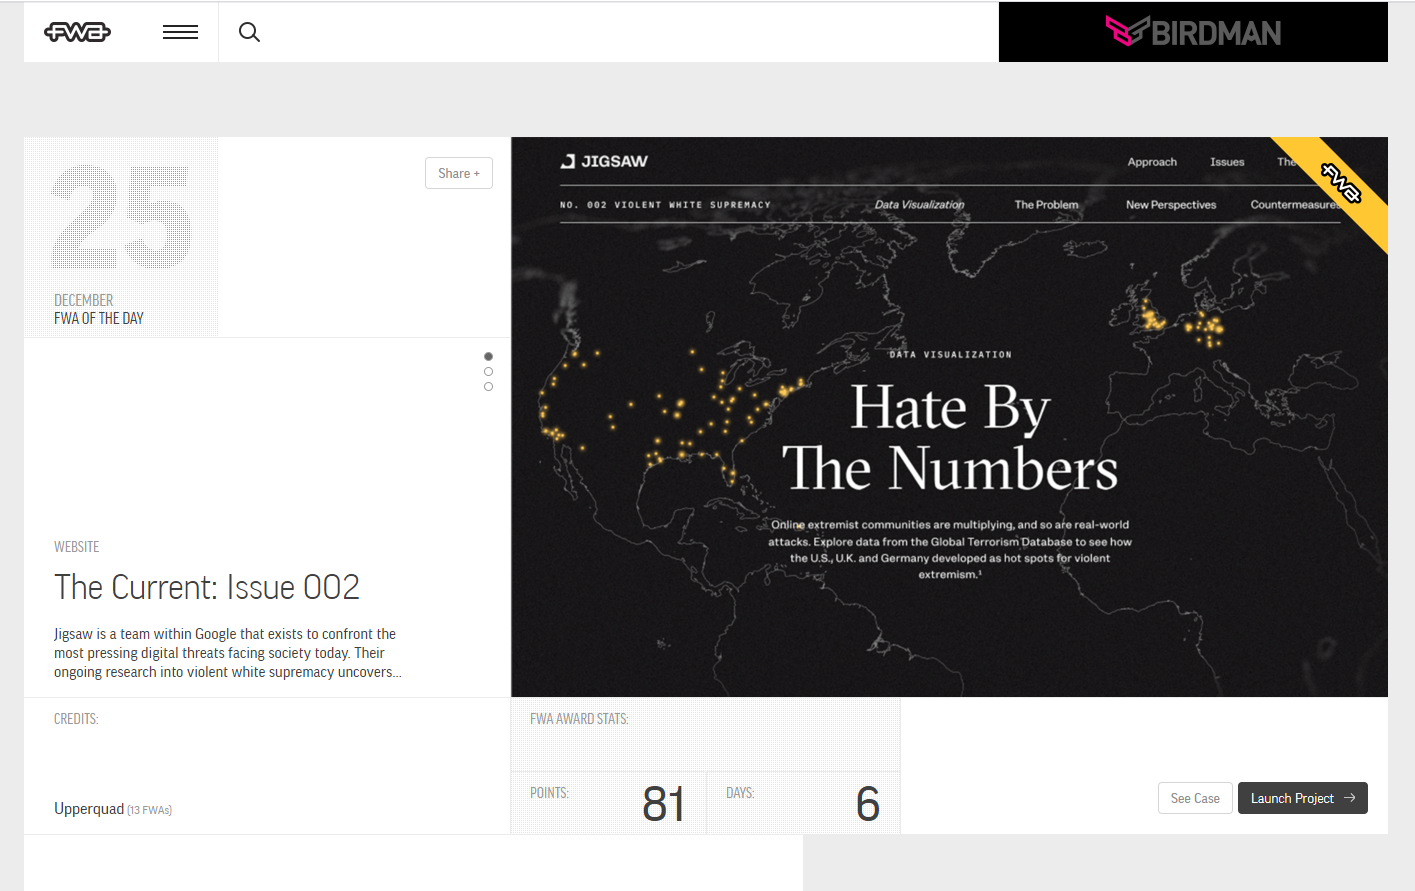Select New Perspectives tab in preview
Viewport: 1415px width, 891px height.
pyautogui.click(x=1171, y=204)
